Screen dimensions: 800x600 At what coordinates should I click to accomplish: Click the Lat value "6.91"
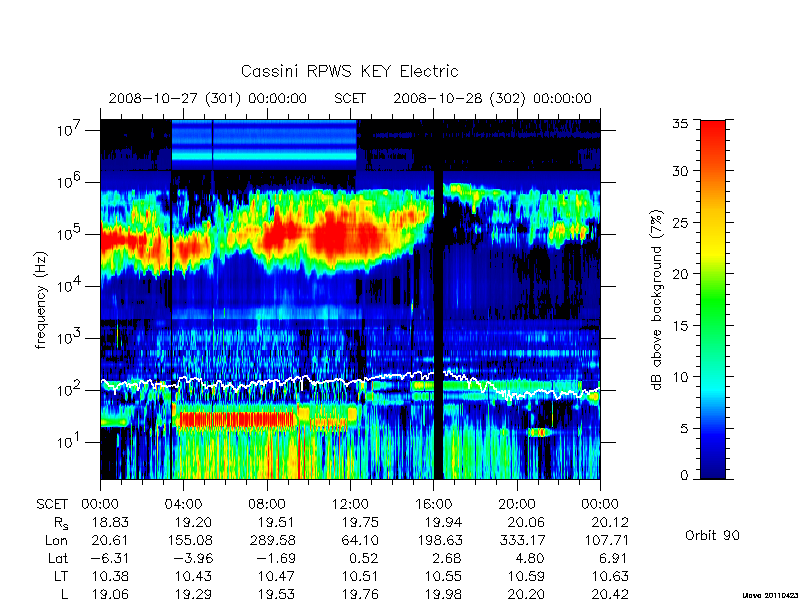coord(614,558)
